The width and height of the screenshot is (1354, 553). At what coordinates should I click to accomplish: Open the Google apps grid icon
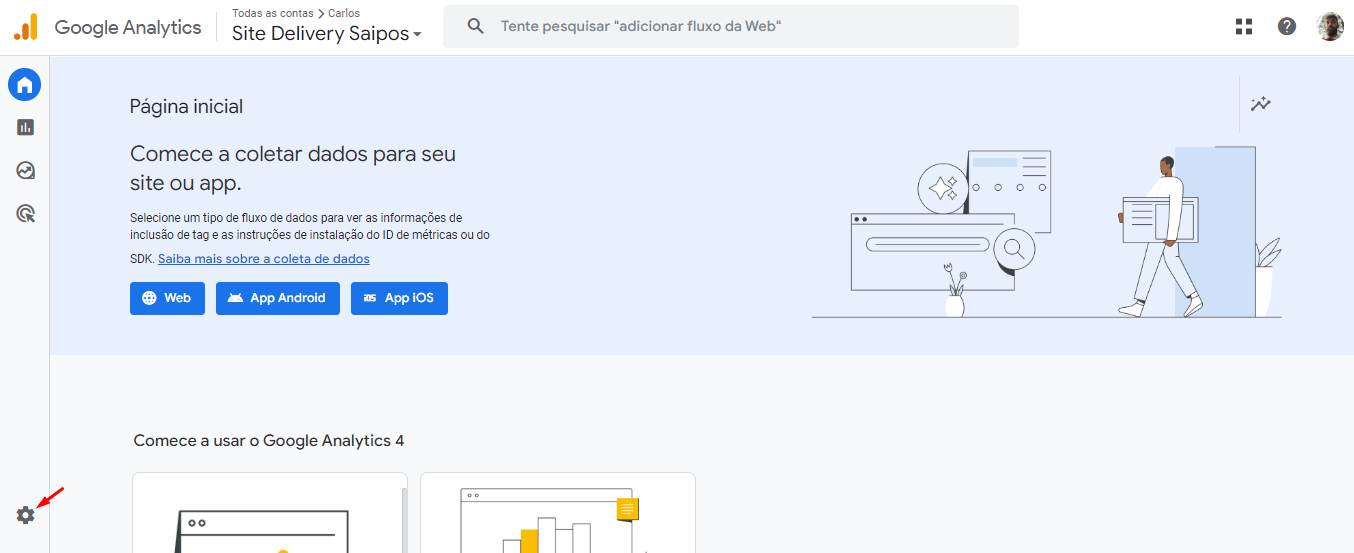(x=1244, y=27)
